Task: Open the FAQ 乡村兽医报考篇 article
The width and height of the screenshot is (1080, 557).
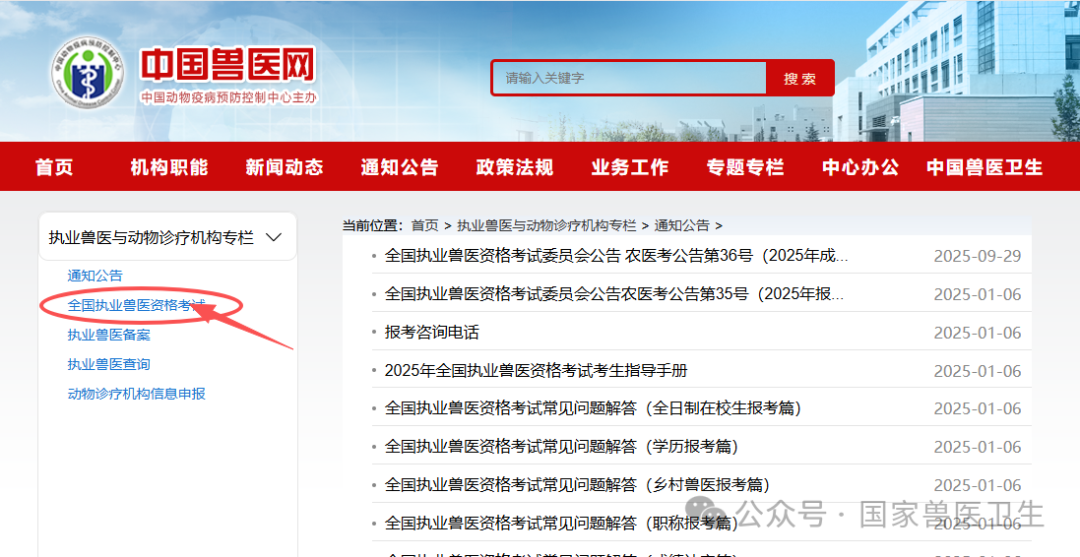Action: [577, 485]
